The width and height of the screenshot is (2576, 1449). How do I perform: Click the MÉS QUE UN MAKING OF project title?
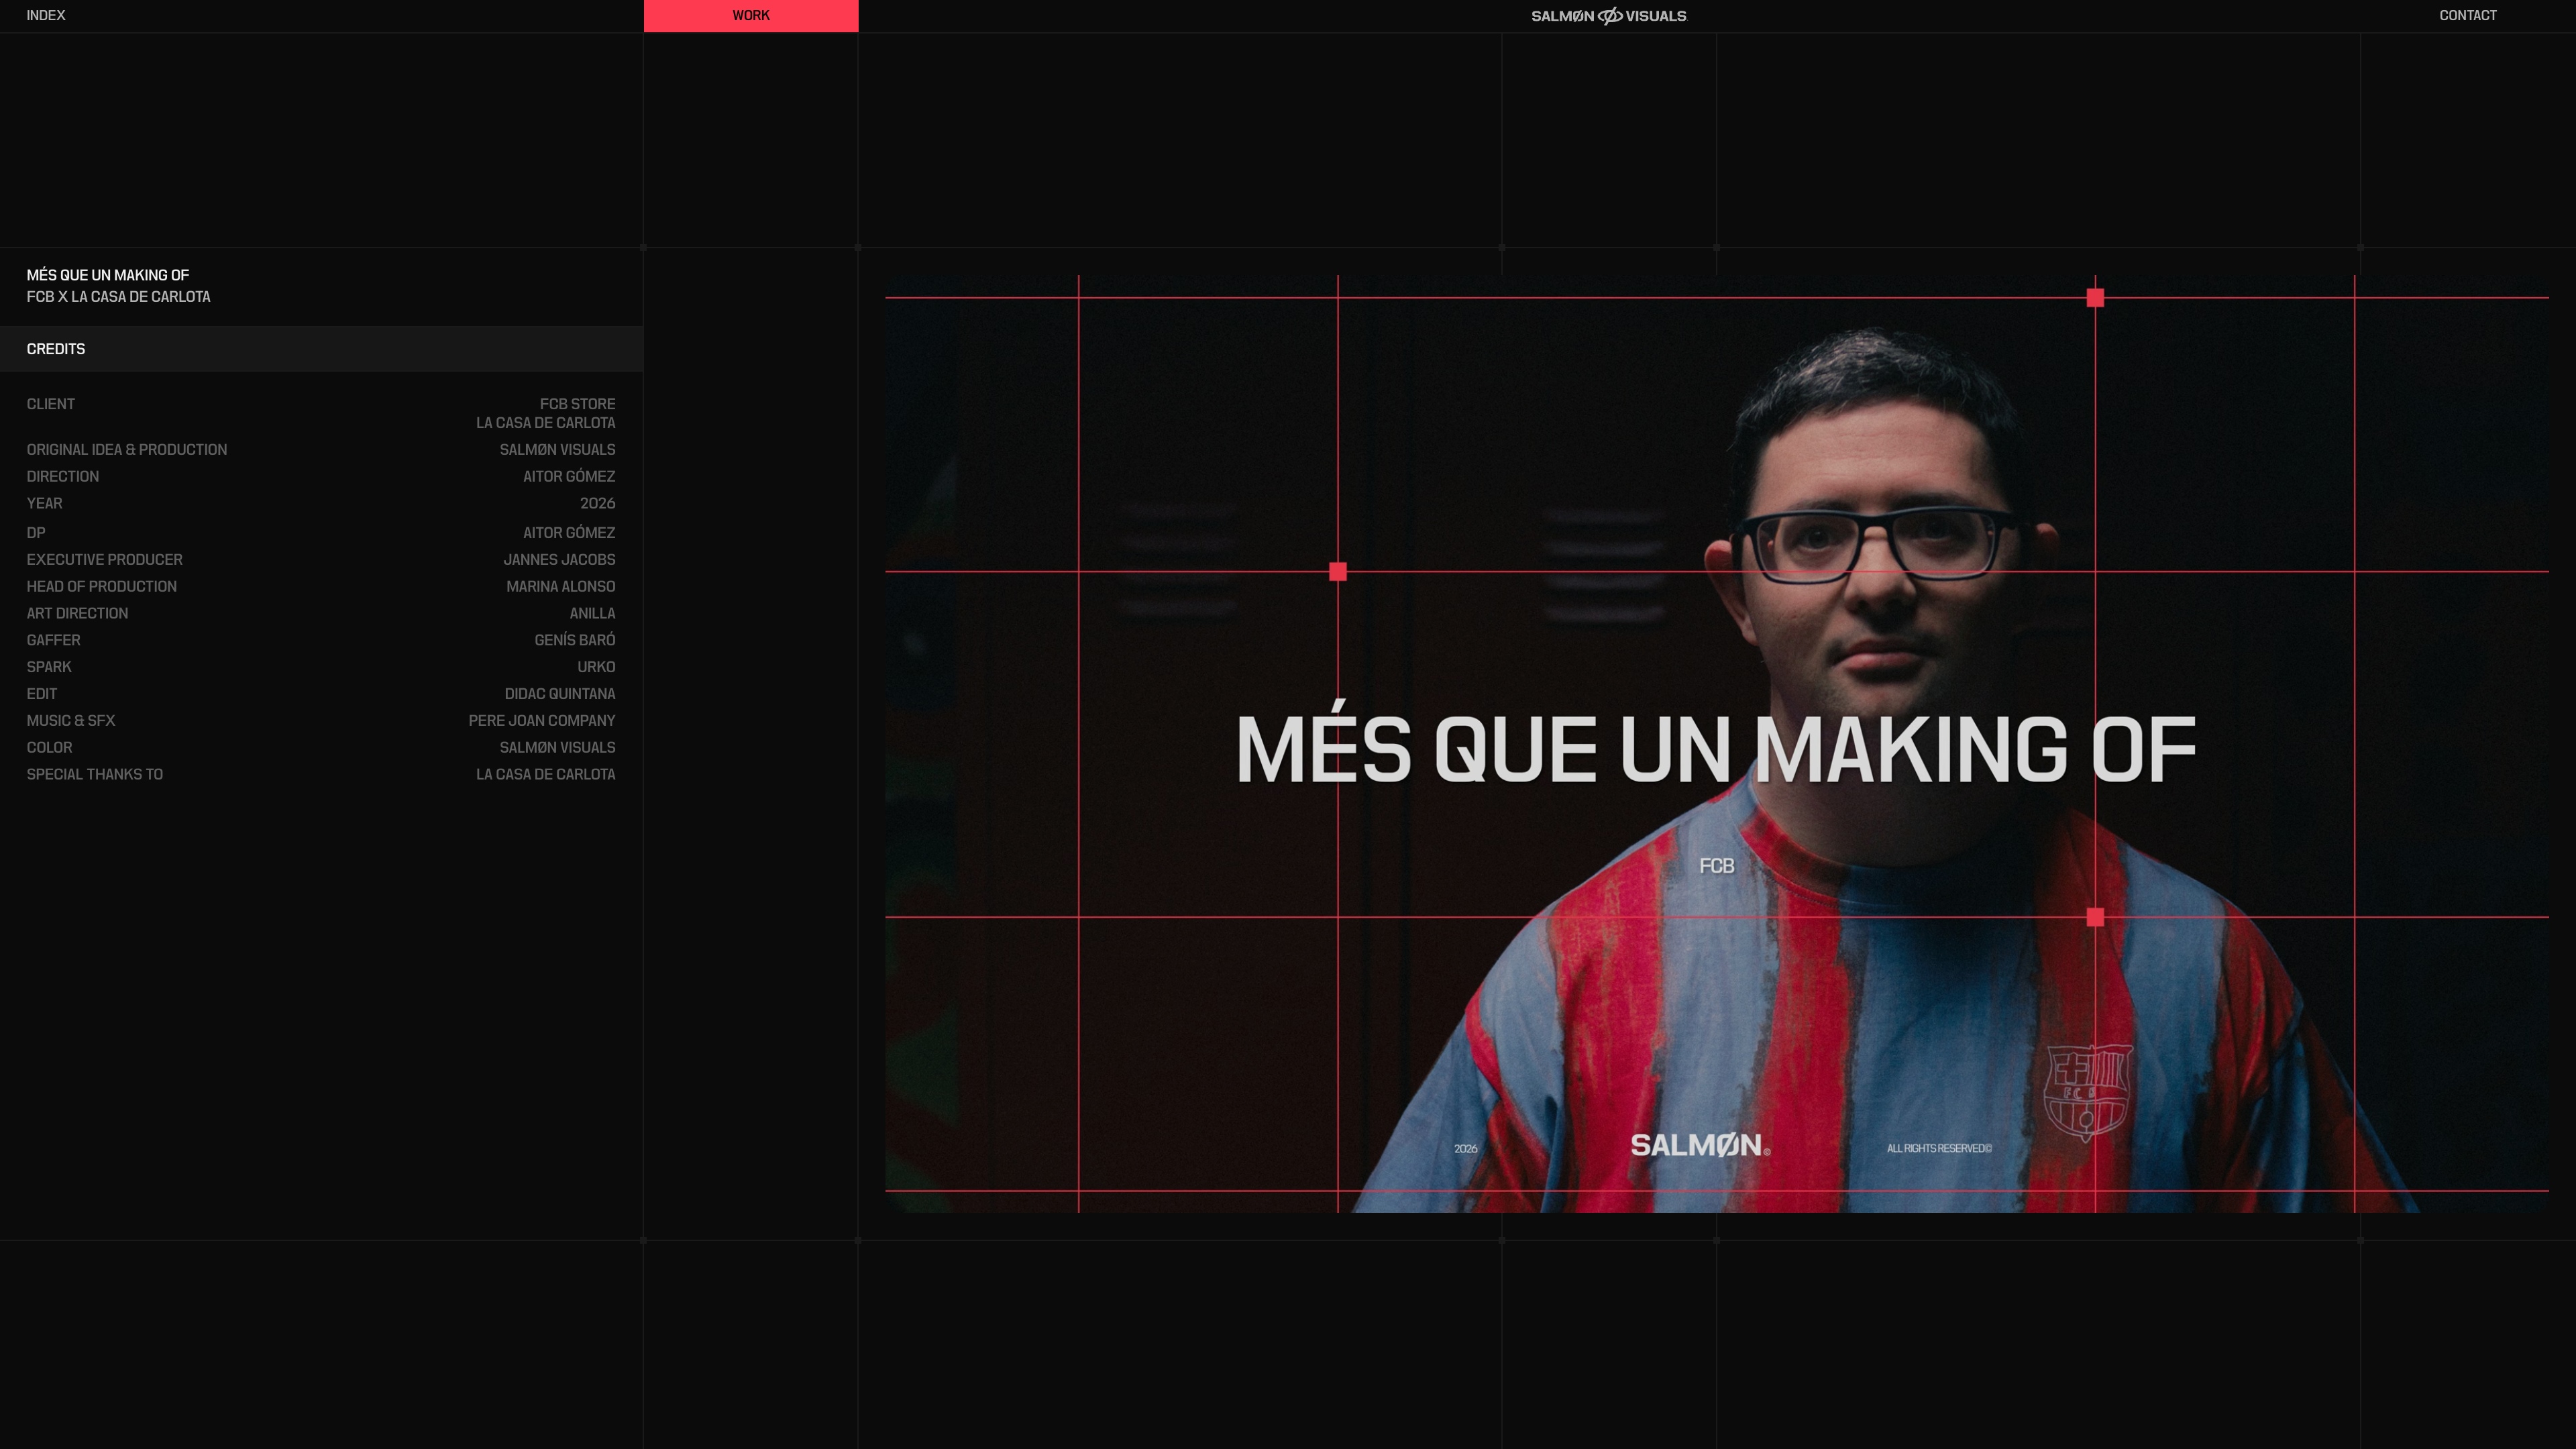[x=108, y=275]
